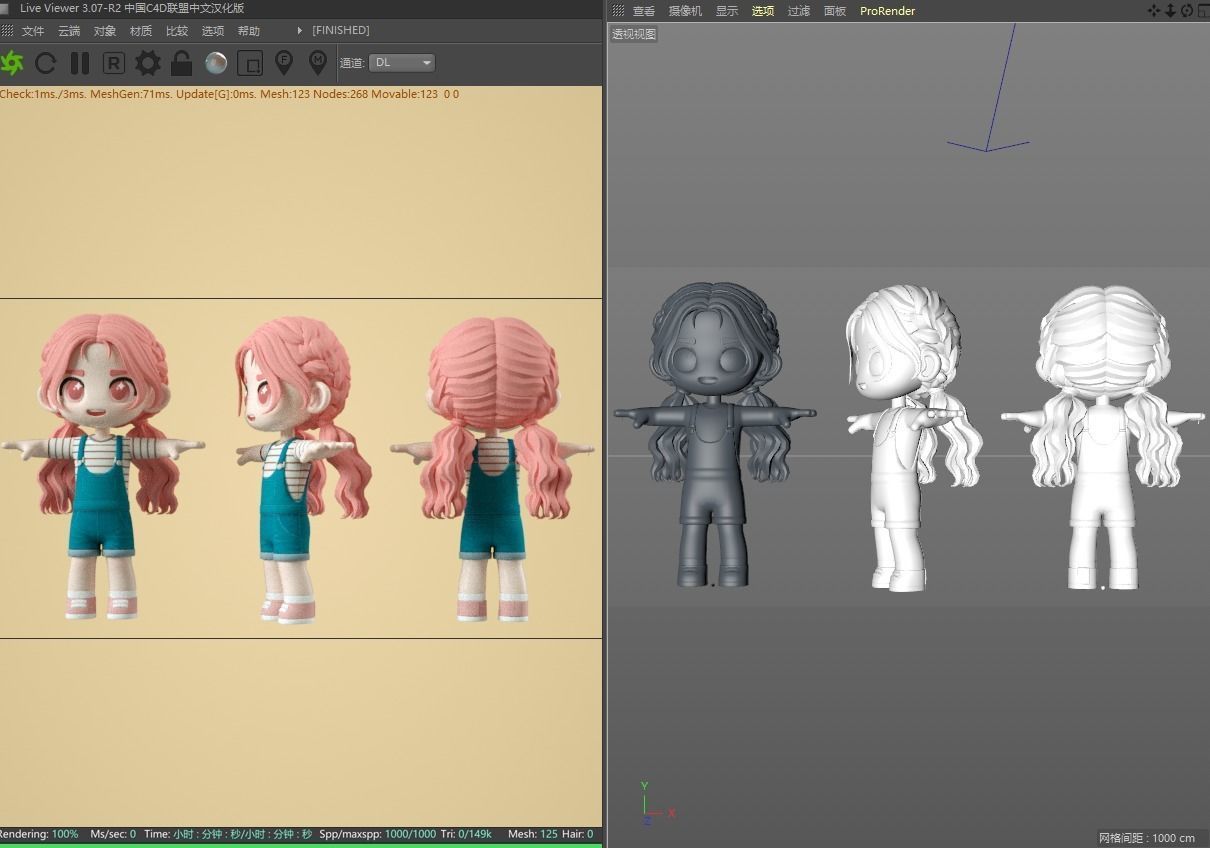The height and width of the screenshot is (848, 1210).
Task: Open the 面板 menu in the viewport
Action: [x=835, y=11]
